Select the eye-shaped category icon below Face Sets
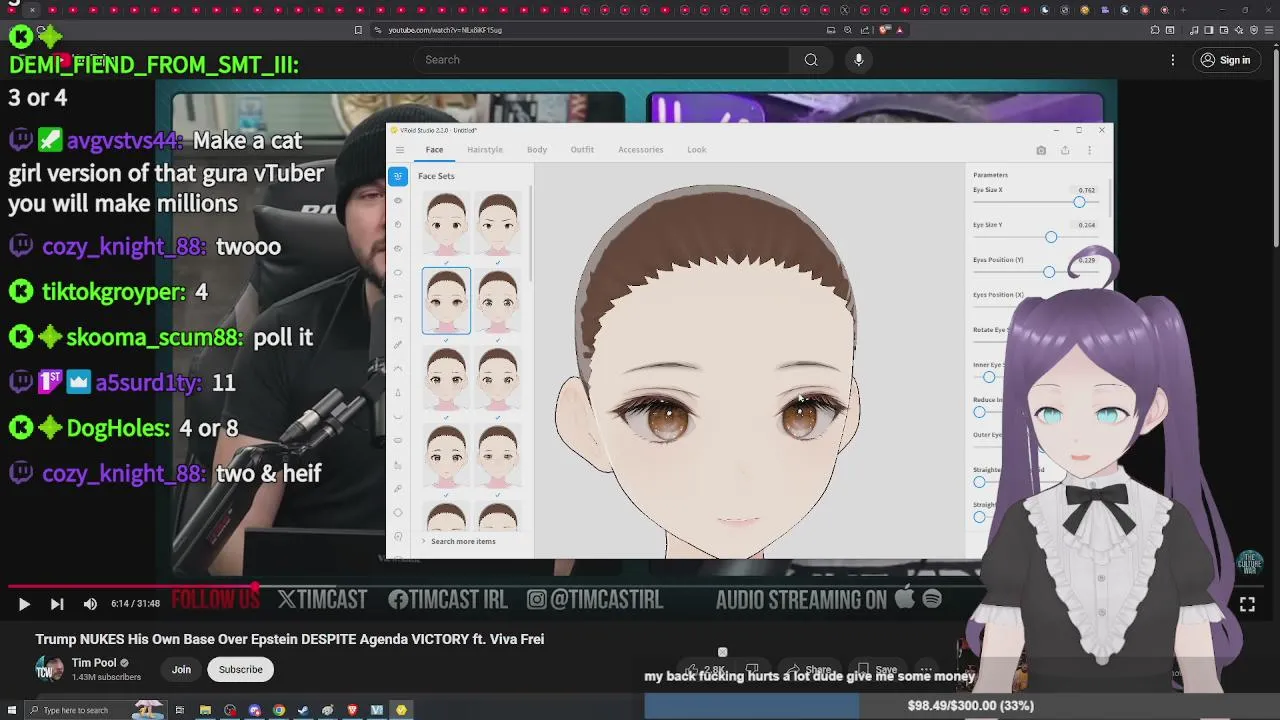The width and height of the screenshot is (1280, 720). [x=398, y=200]
